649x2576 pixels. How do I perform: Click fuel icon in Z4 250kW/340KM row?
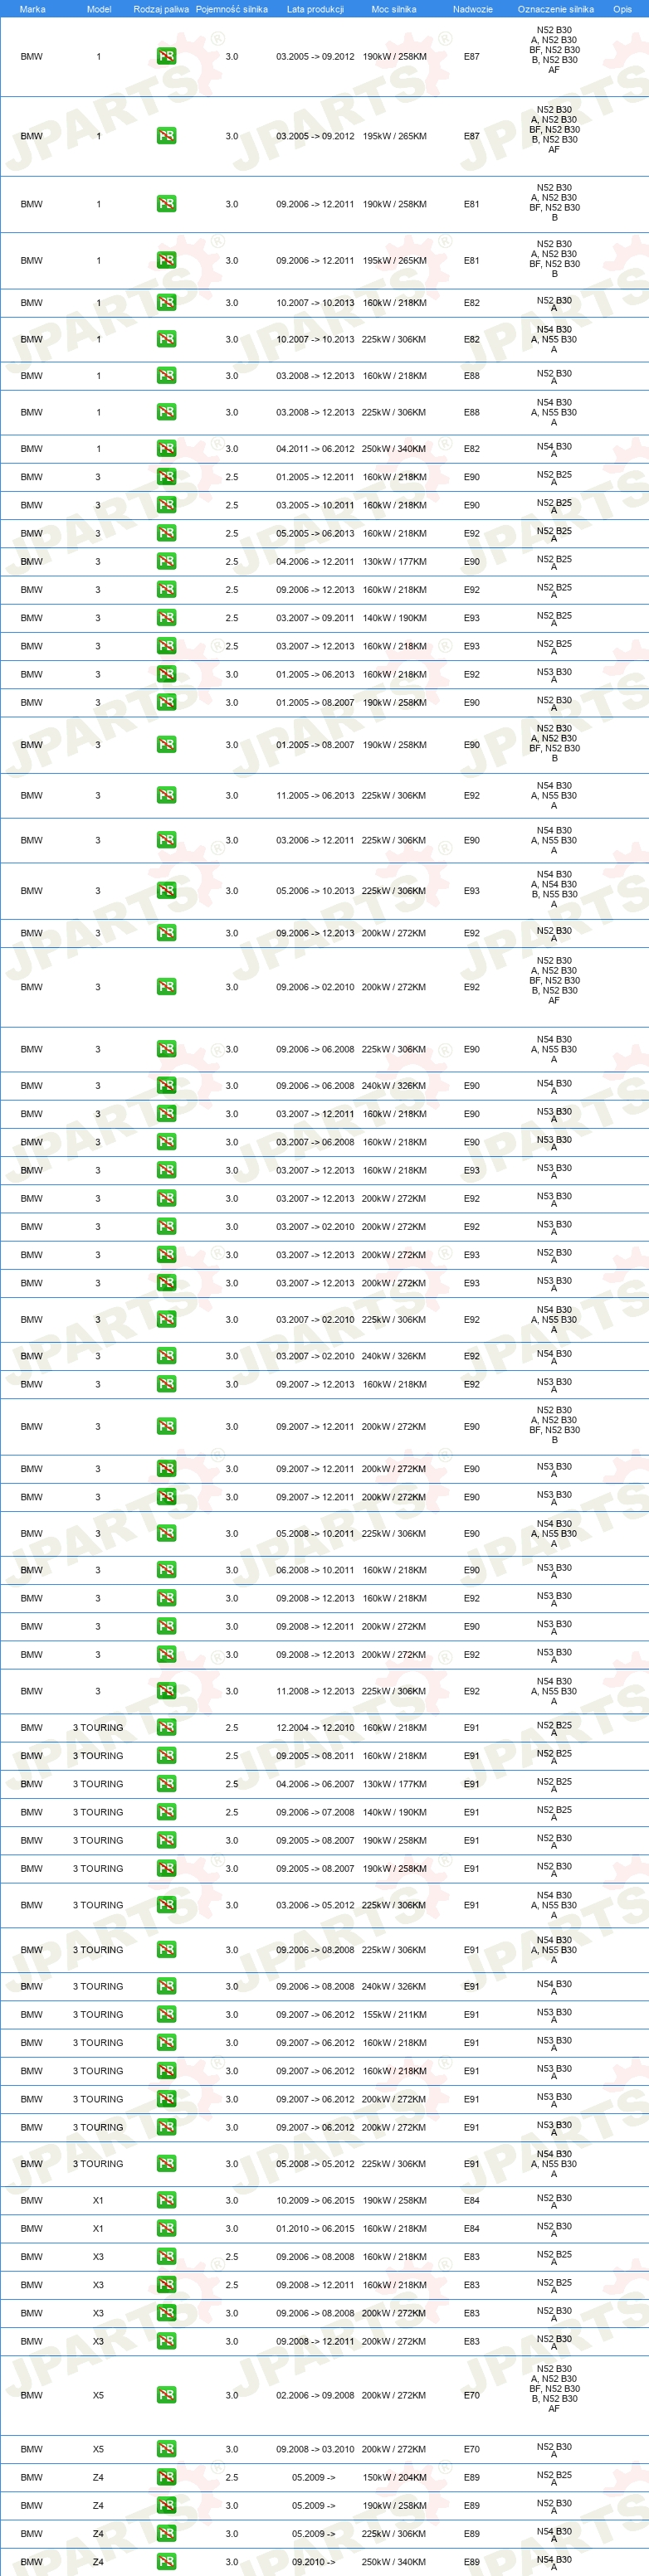(x=166, y=2561)
